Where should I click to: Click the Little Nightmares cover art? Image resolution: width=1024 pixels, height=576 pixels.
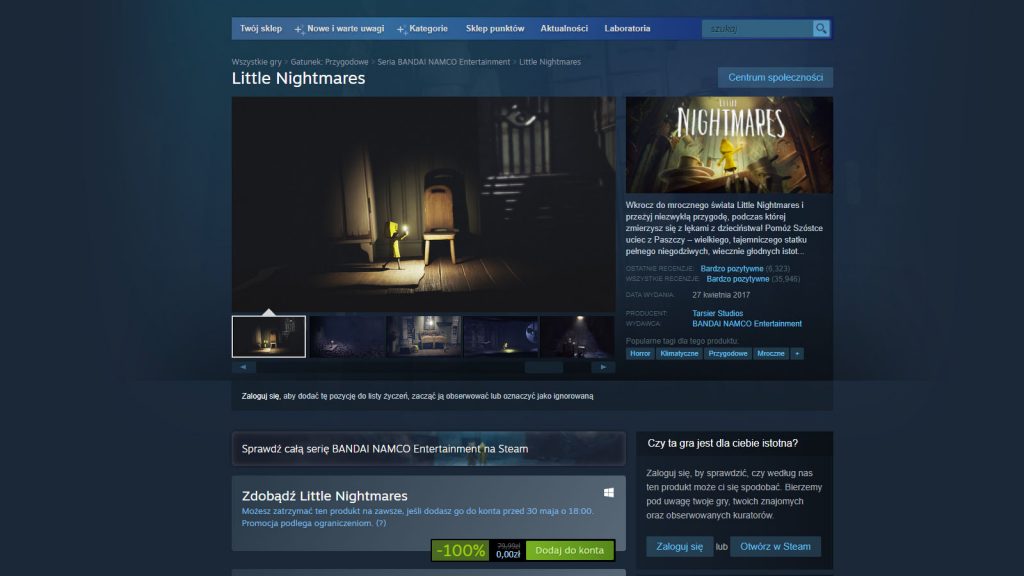tap(729, 145)
